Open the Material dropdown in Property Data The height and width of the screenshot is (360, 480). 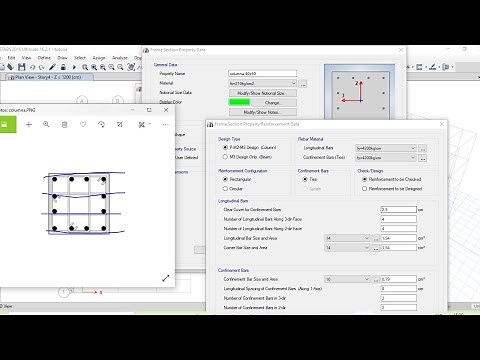(262, 83)
